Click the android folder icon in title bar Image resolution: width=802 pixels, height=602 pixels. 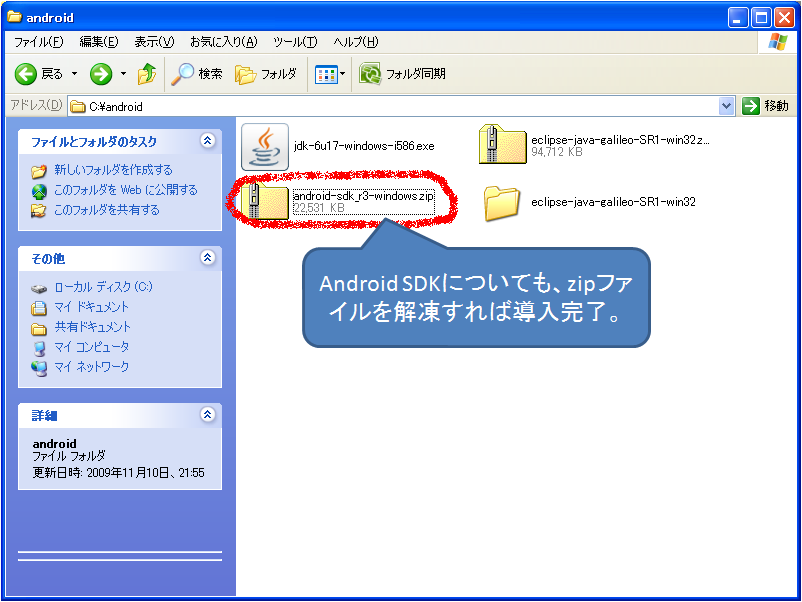14,17
